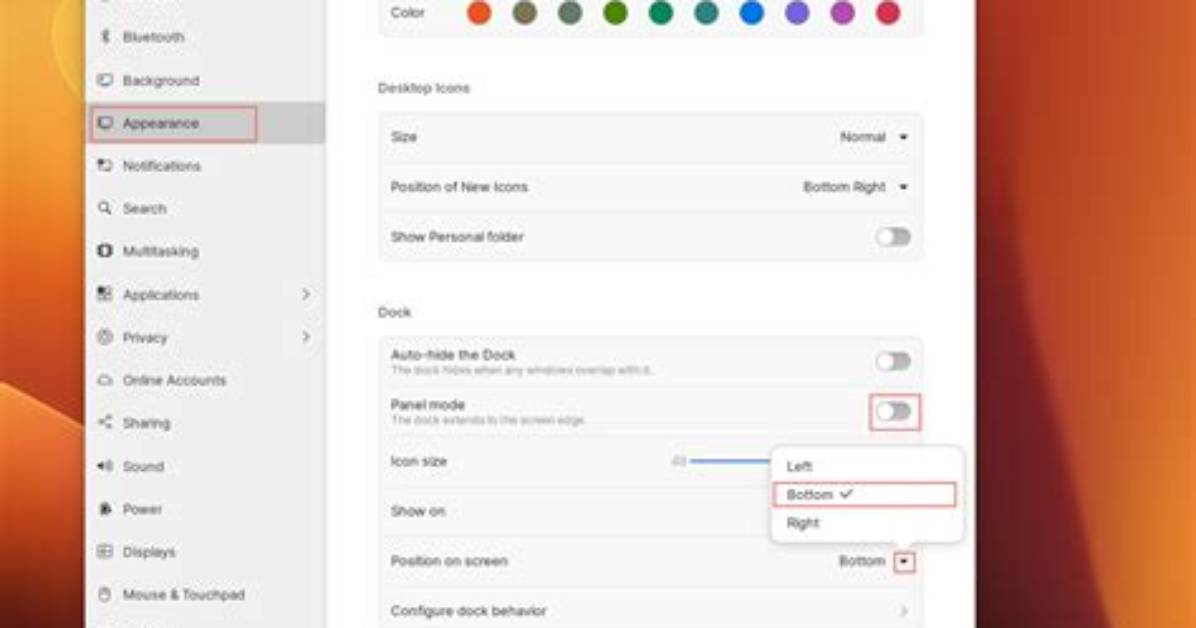1196x628 pixels.
Task: Click the Displays icon in sidebar
Action: pyautogui.click(x=105, y=551)
